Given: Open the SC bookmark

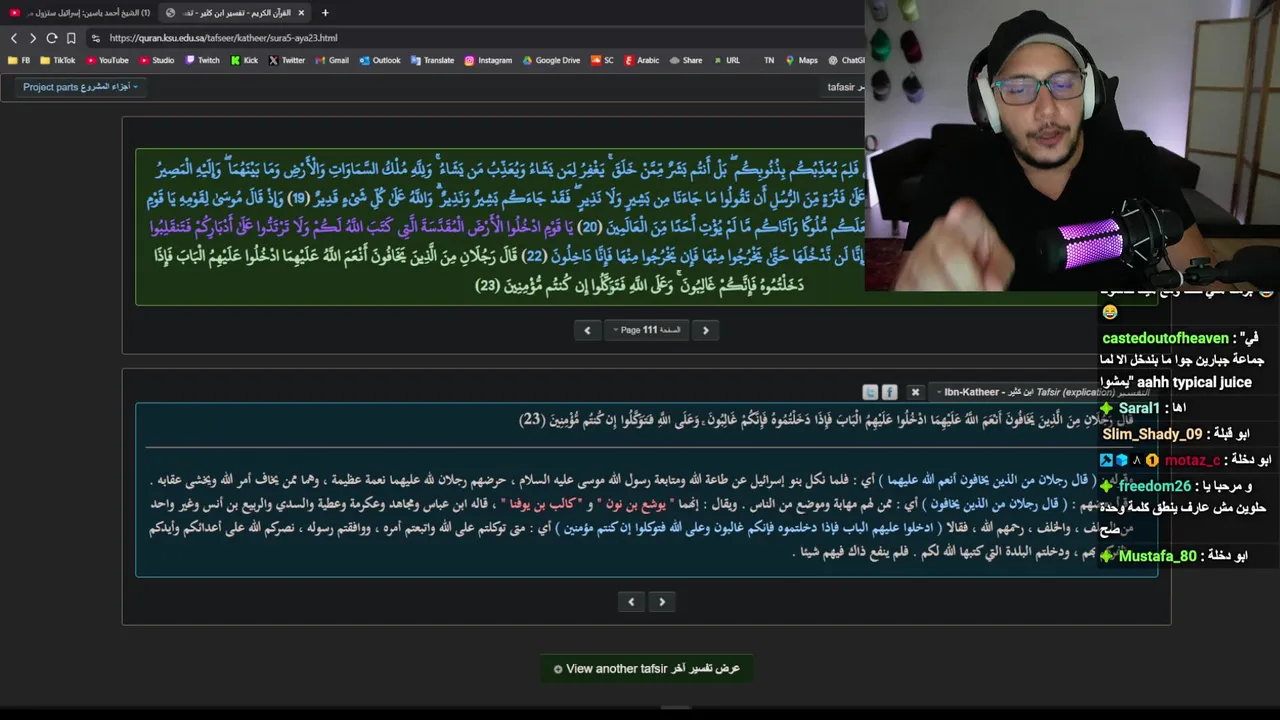Looking at the screenshot, I should pos(602,60).
